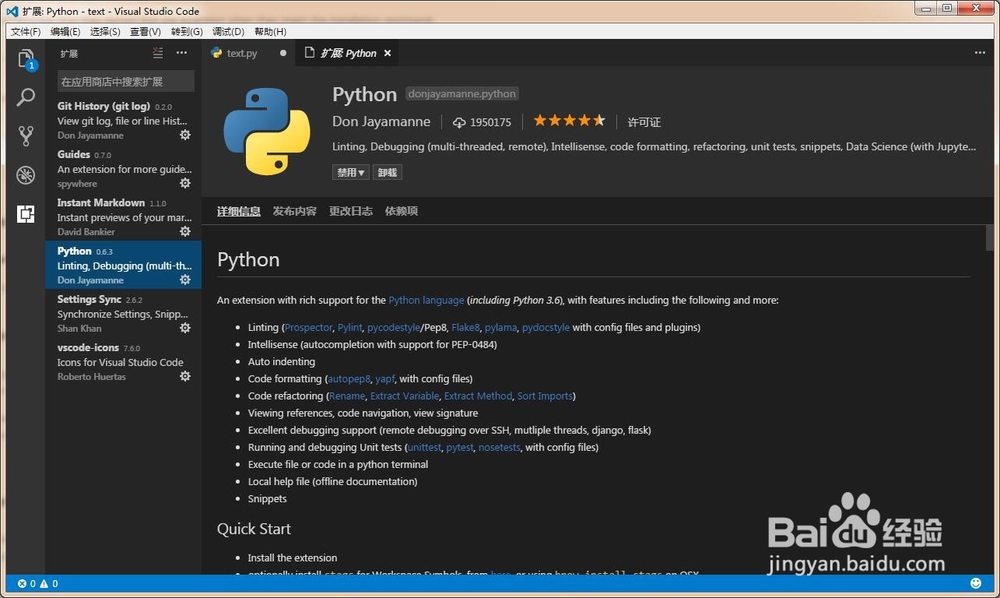This screenshot has width=1000, height=598.
Task: Select the 扩展 Python editor tab
Action: tap(348, 53)
